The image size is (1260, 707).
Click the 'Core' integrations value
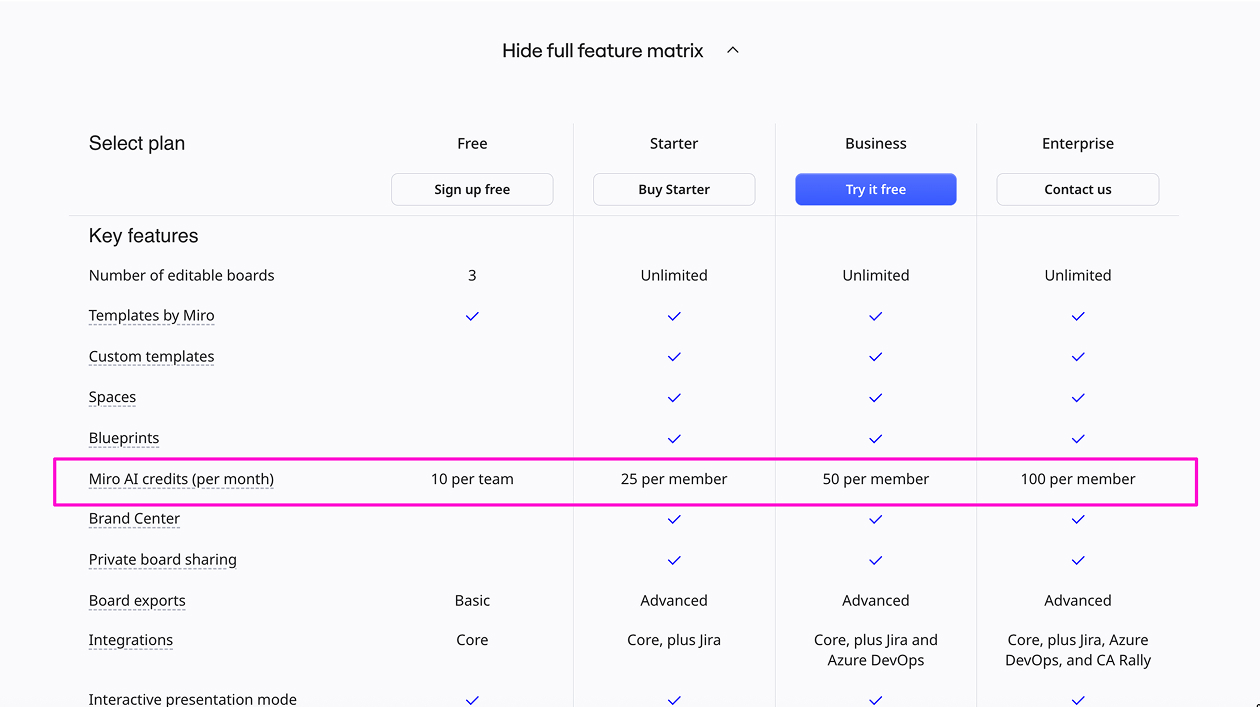coord(472,640)
